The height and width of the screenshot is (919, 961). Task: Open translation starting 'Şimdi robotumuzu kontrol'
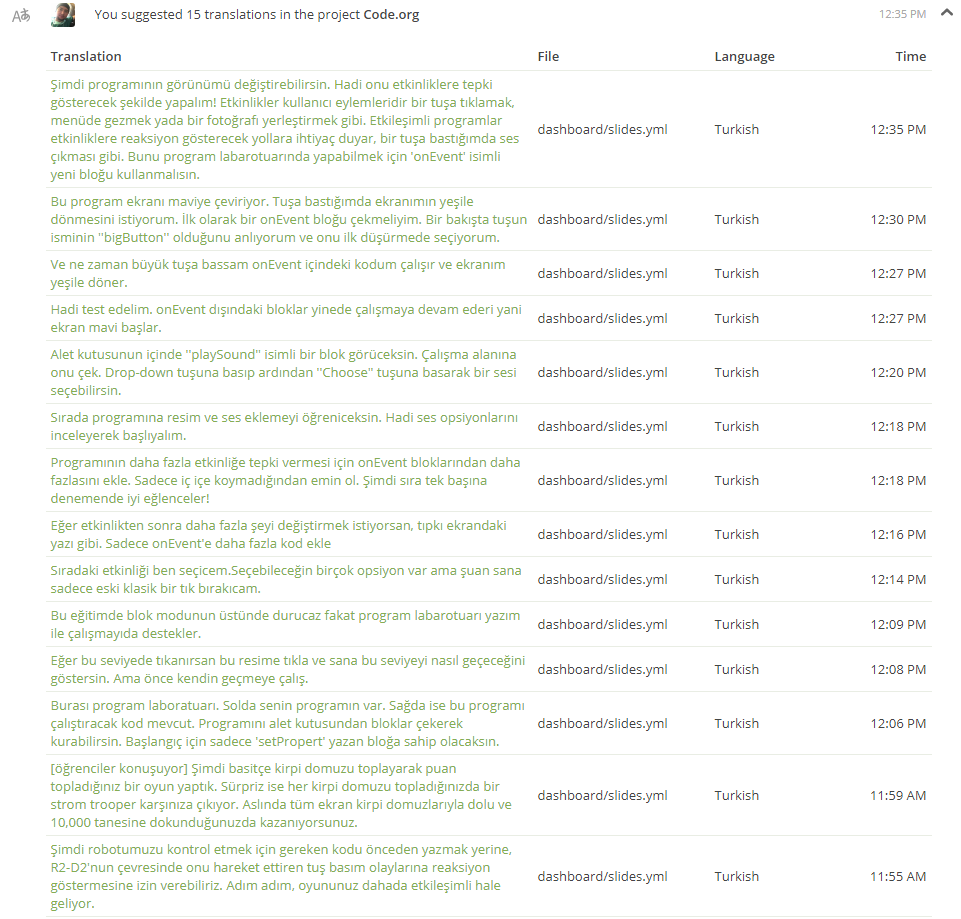click(x=281, y=876)
